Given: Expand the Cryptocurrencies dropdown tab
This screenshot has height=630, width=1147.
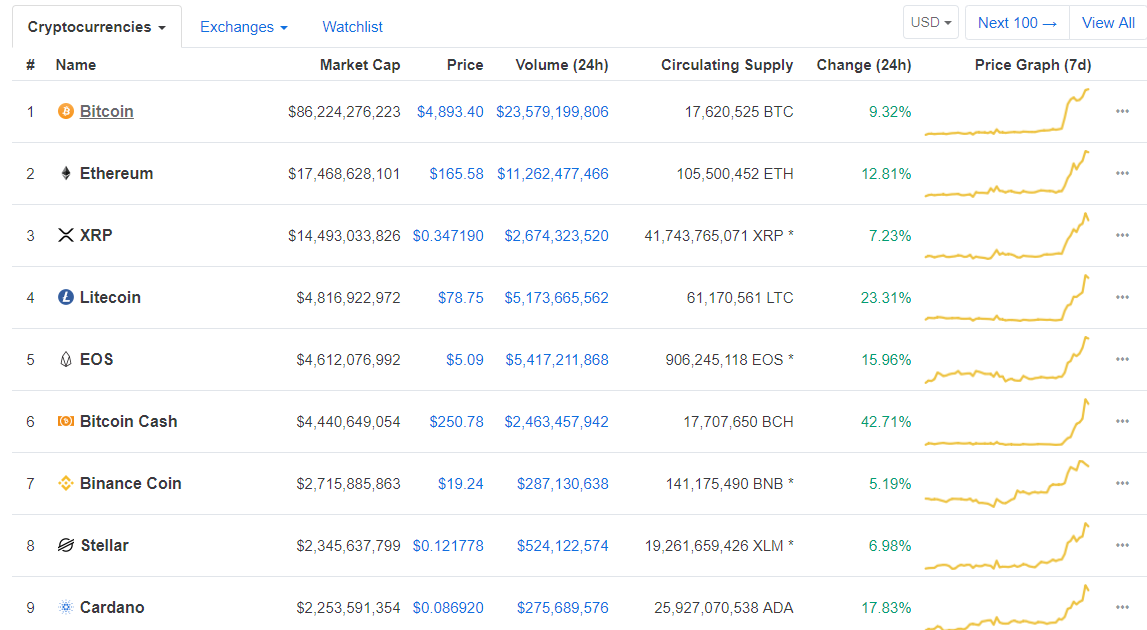Looking at the screenshot, I should (x=97, y=27).
